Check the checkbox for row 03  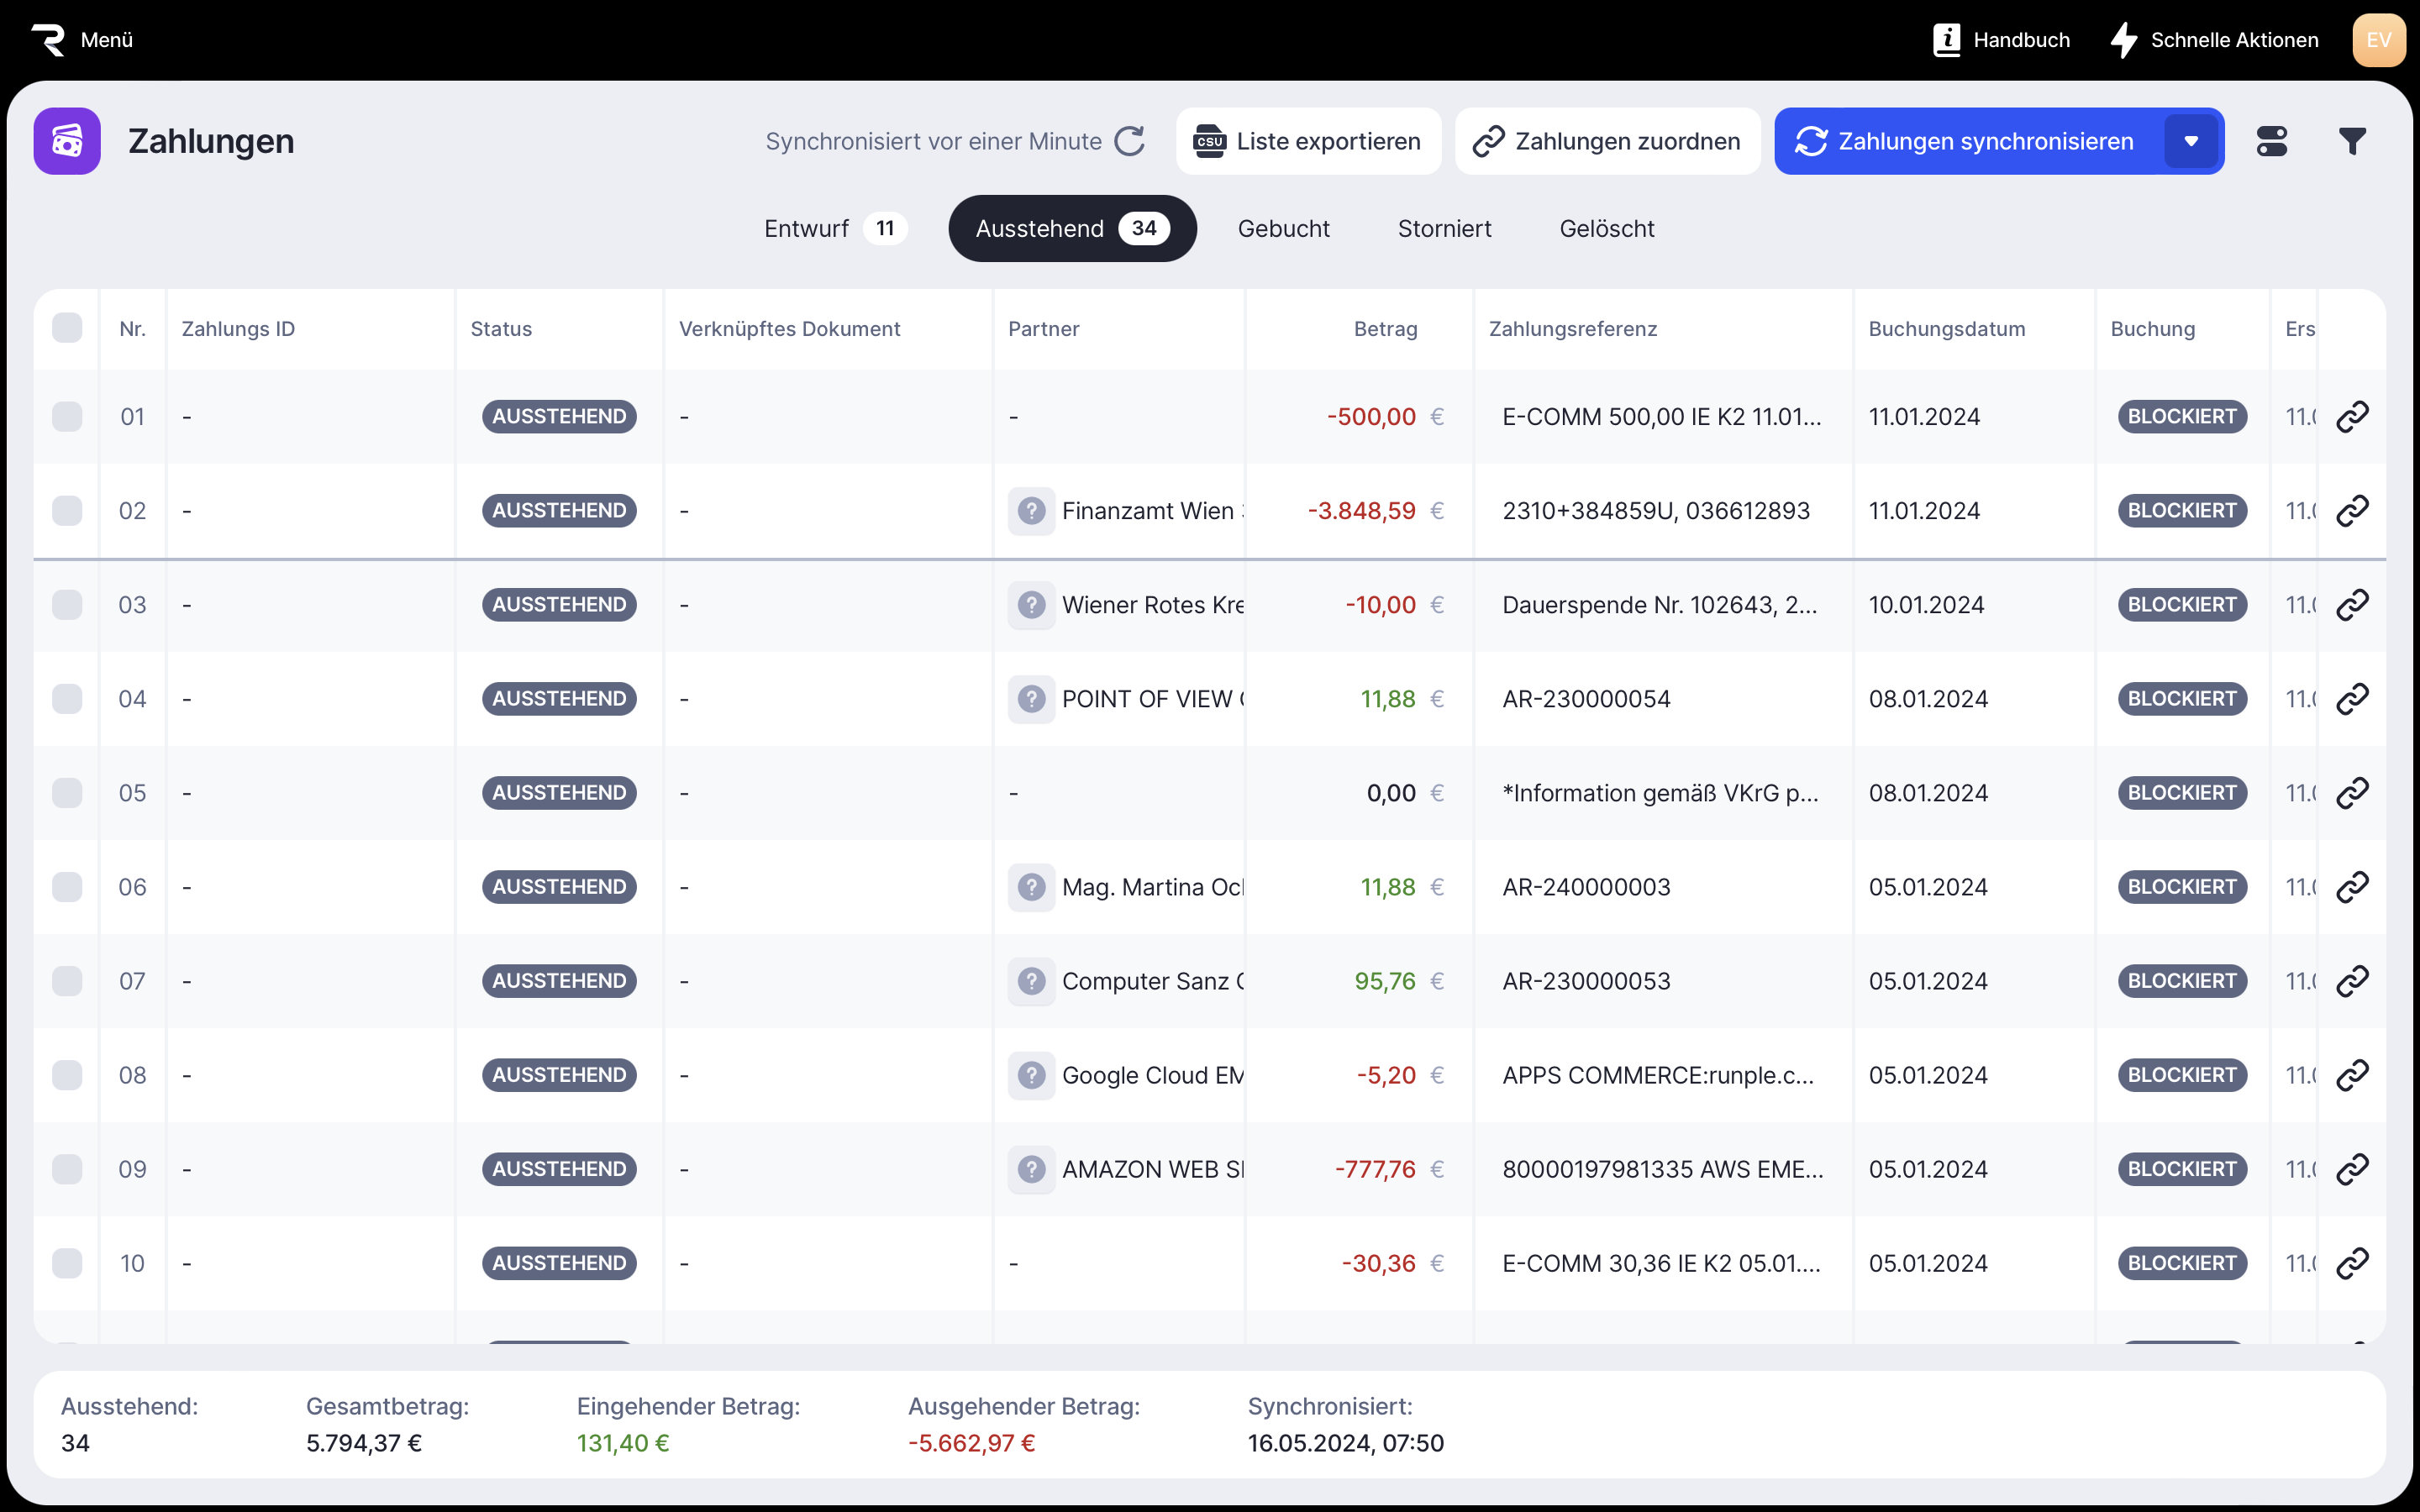tap(67, 605)
